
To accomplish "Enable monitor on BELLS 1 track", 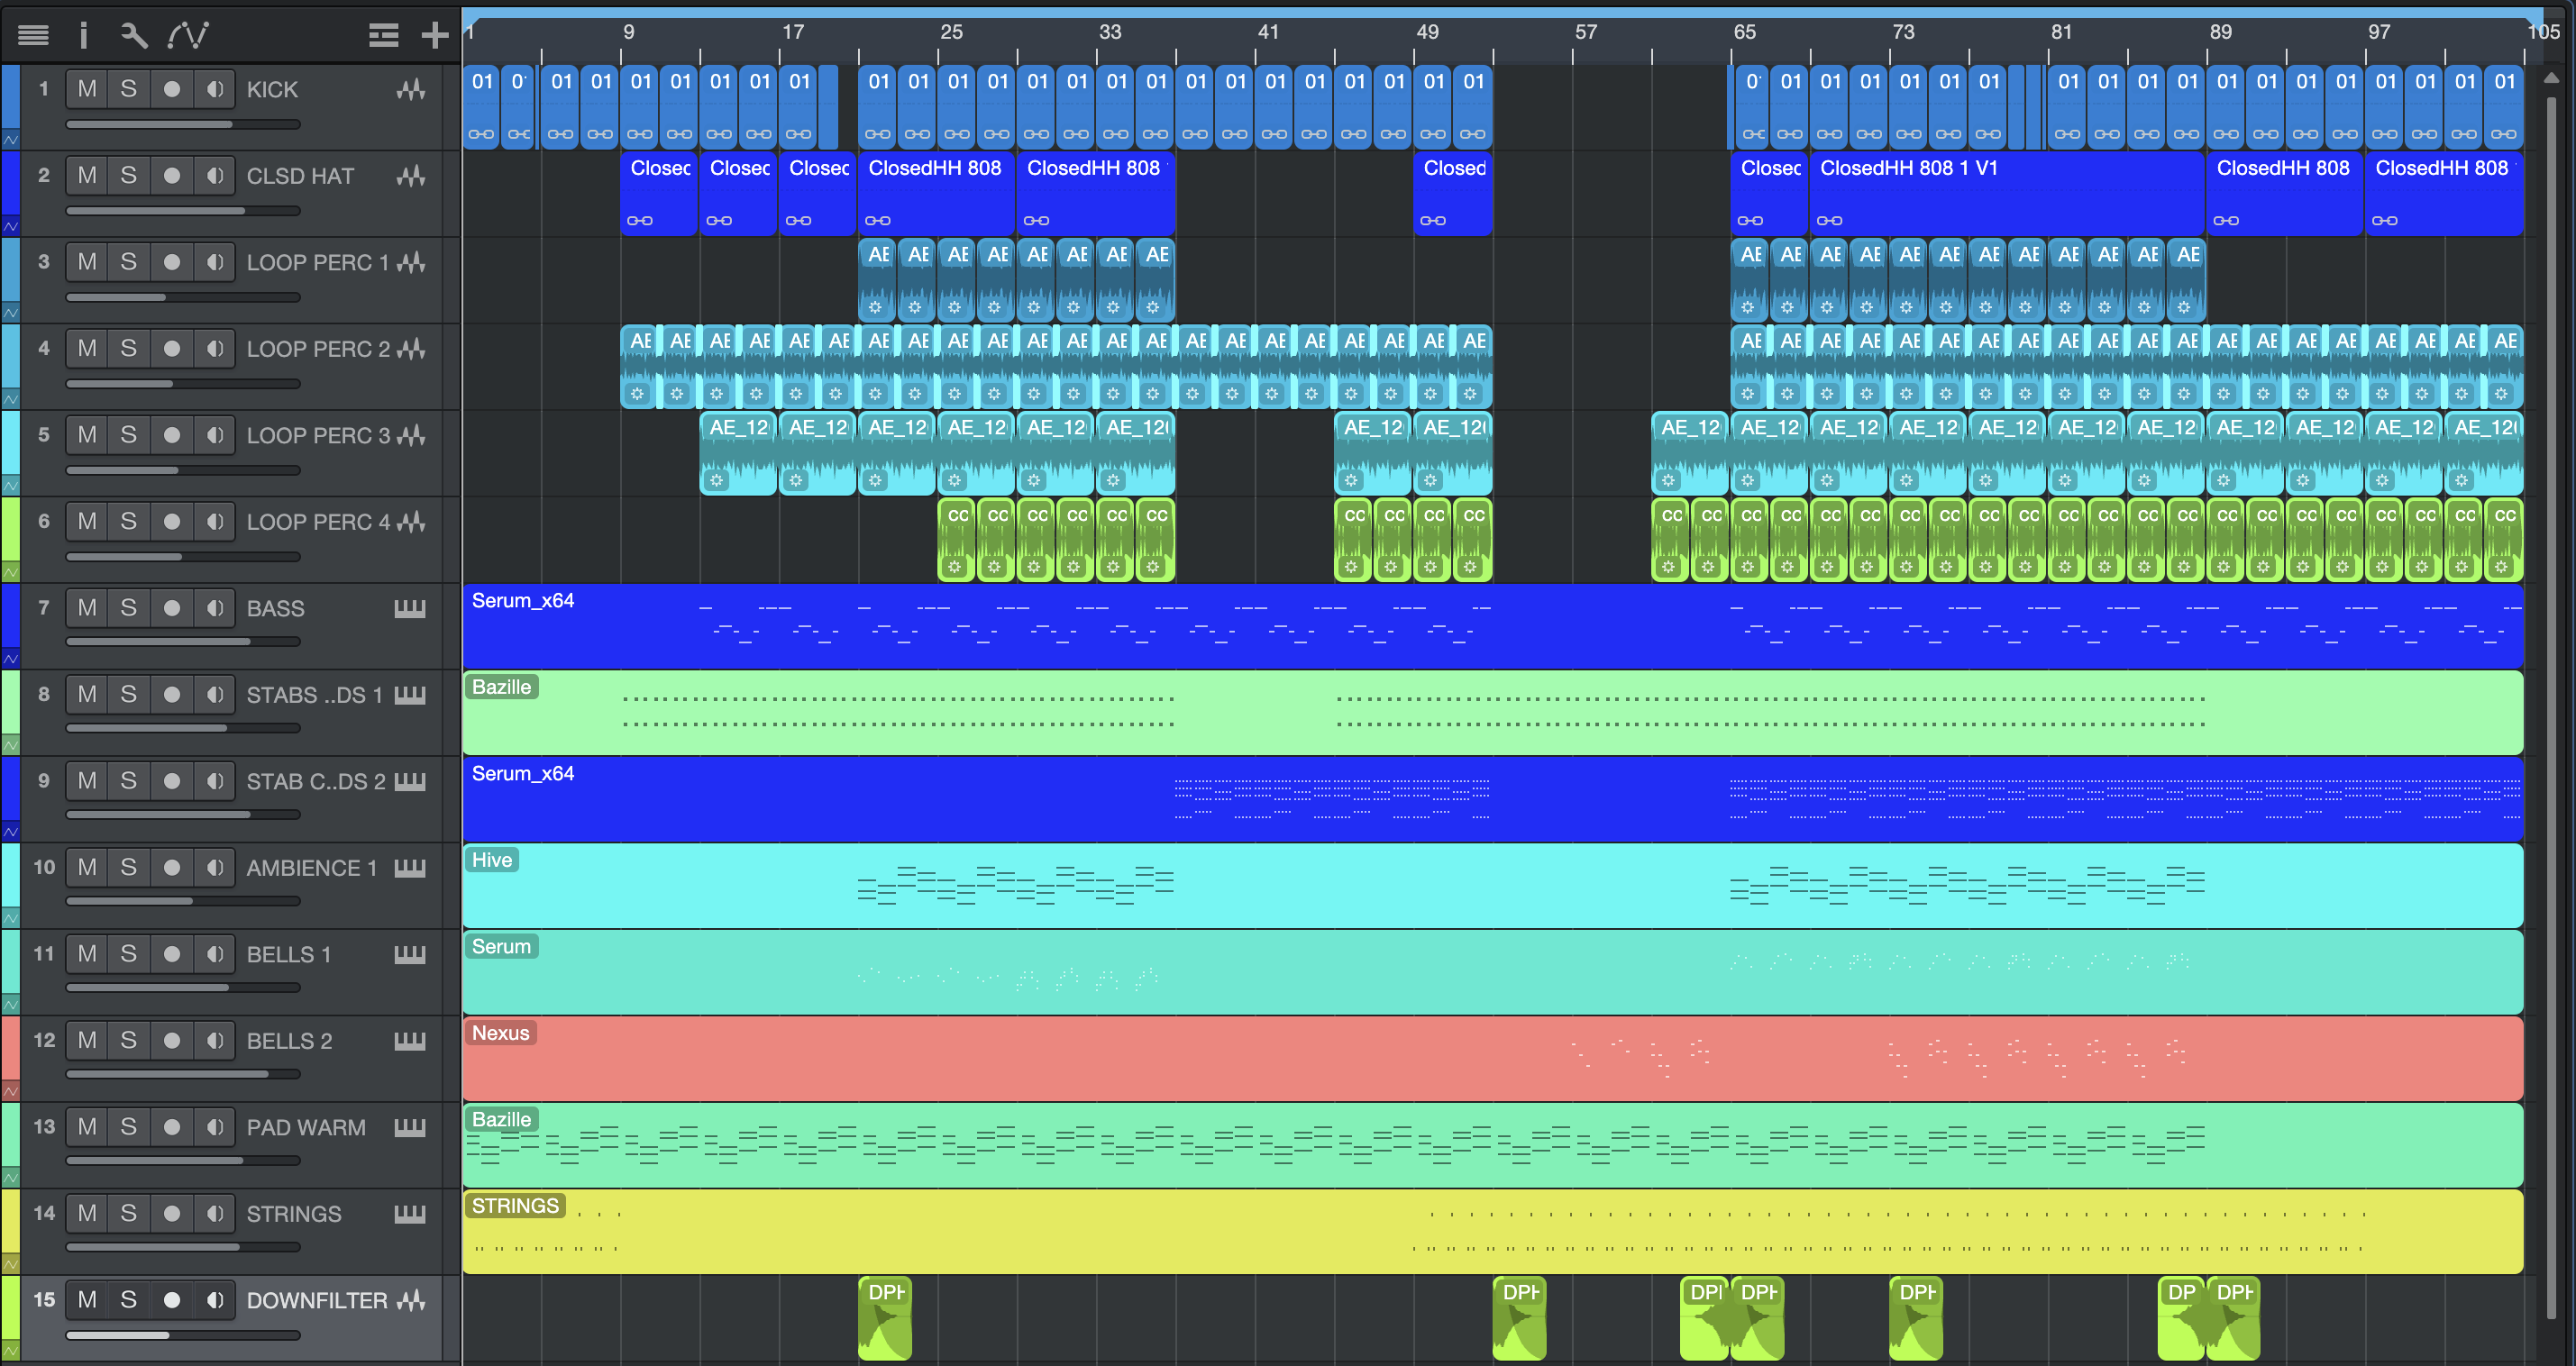I will tap(214, 954).
